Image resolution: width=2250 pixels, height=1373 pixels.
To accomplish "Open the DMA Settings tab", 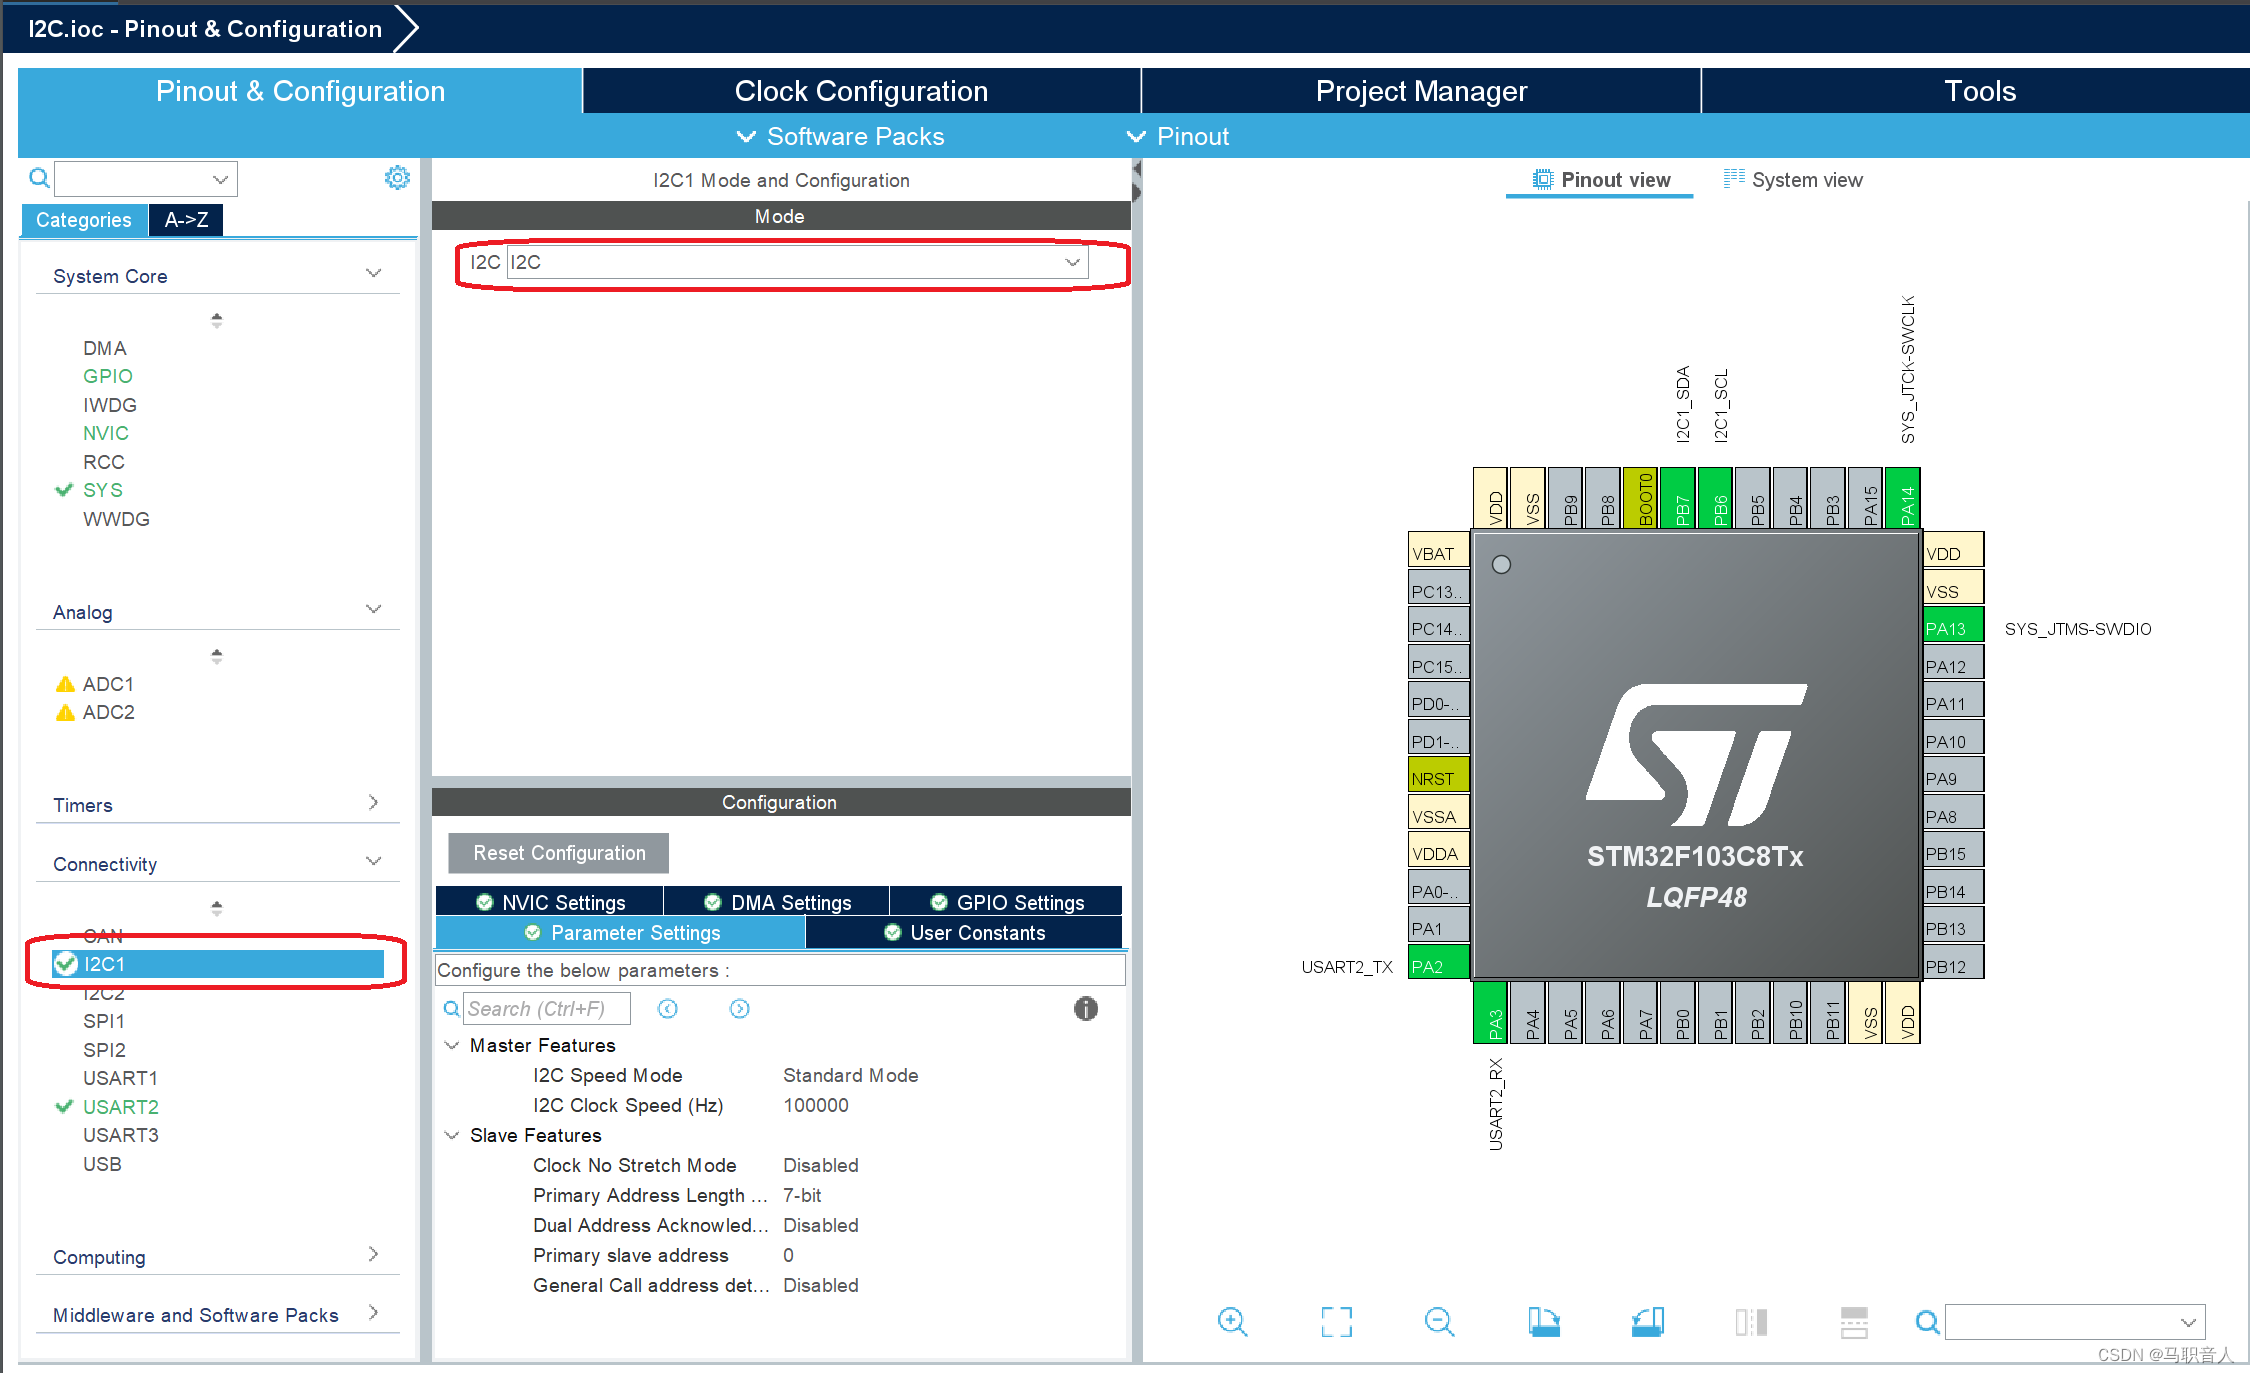I will click(777, 902).
